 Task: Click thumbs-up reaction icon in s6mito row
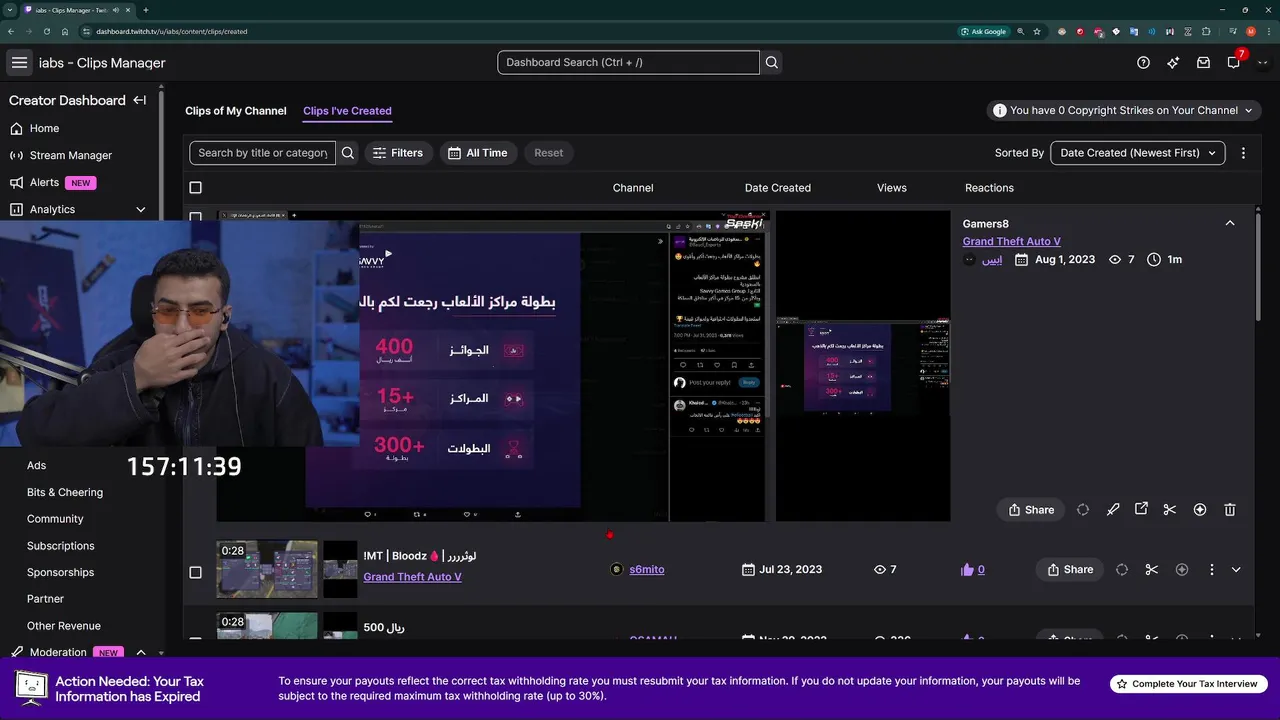click(x=967, y=569)
